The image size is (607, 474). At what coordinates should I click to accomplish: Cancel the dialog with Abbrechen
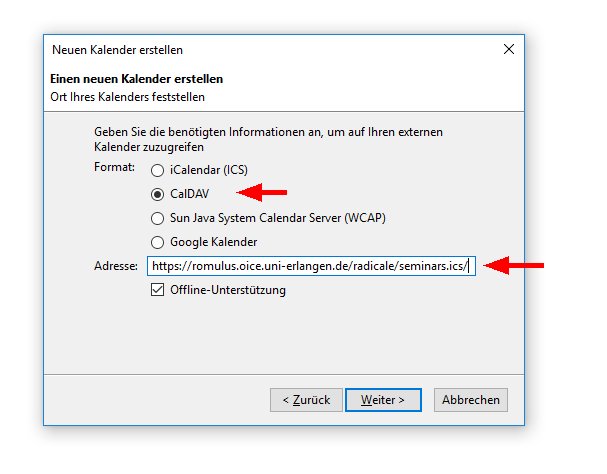tap(471, 400)
